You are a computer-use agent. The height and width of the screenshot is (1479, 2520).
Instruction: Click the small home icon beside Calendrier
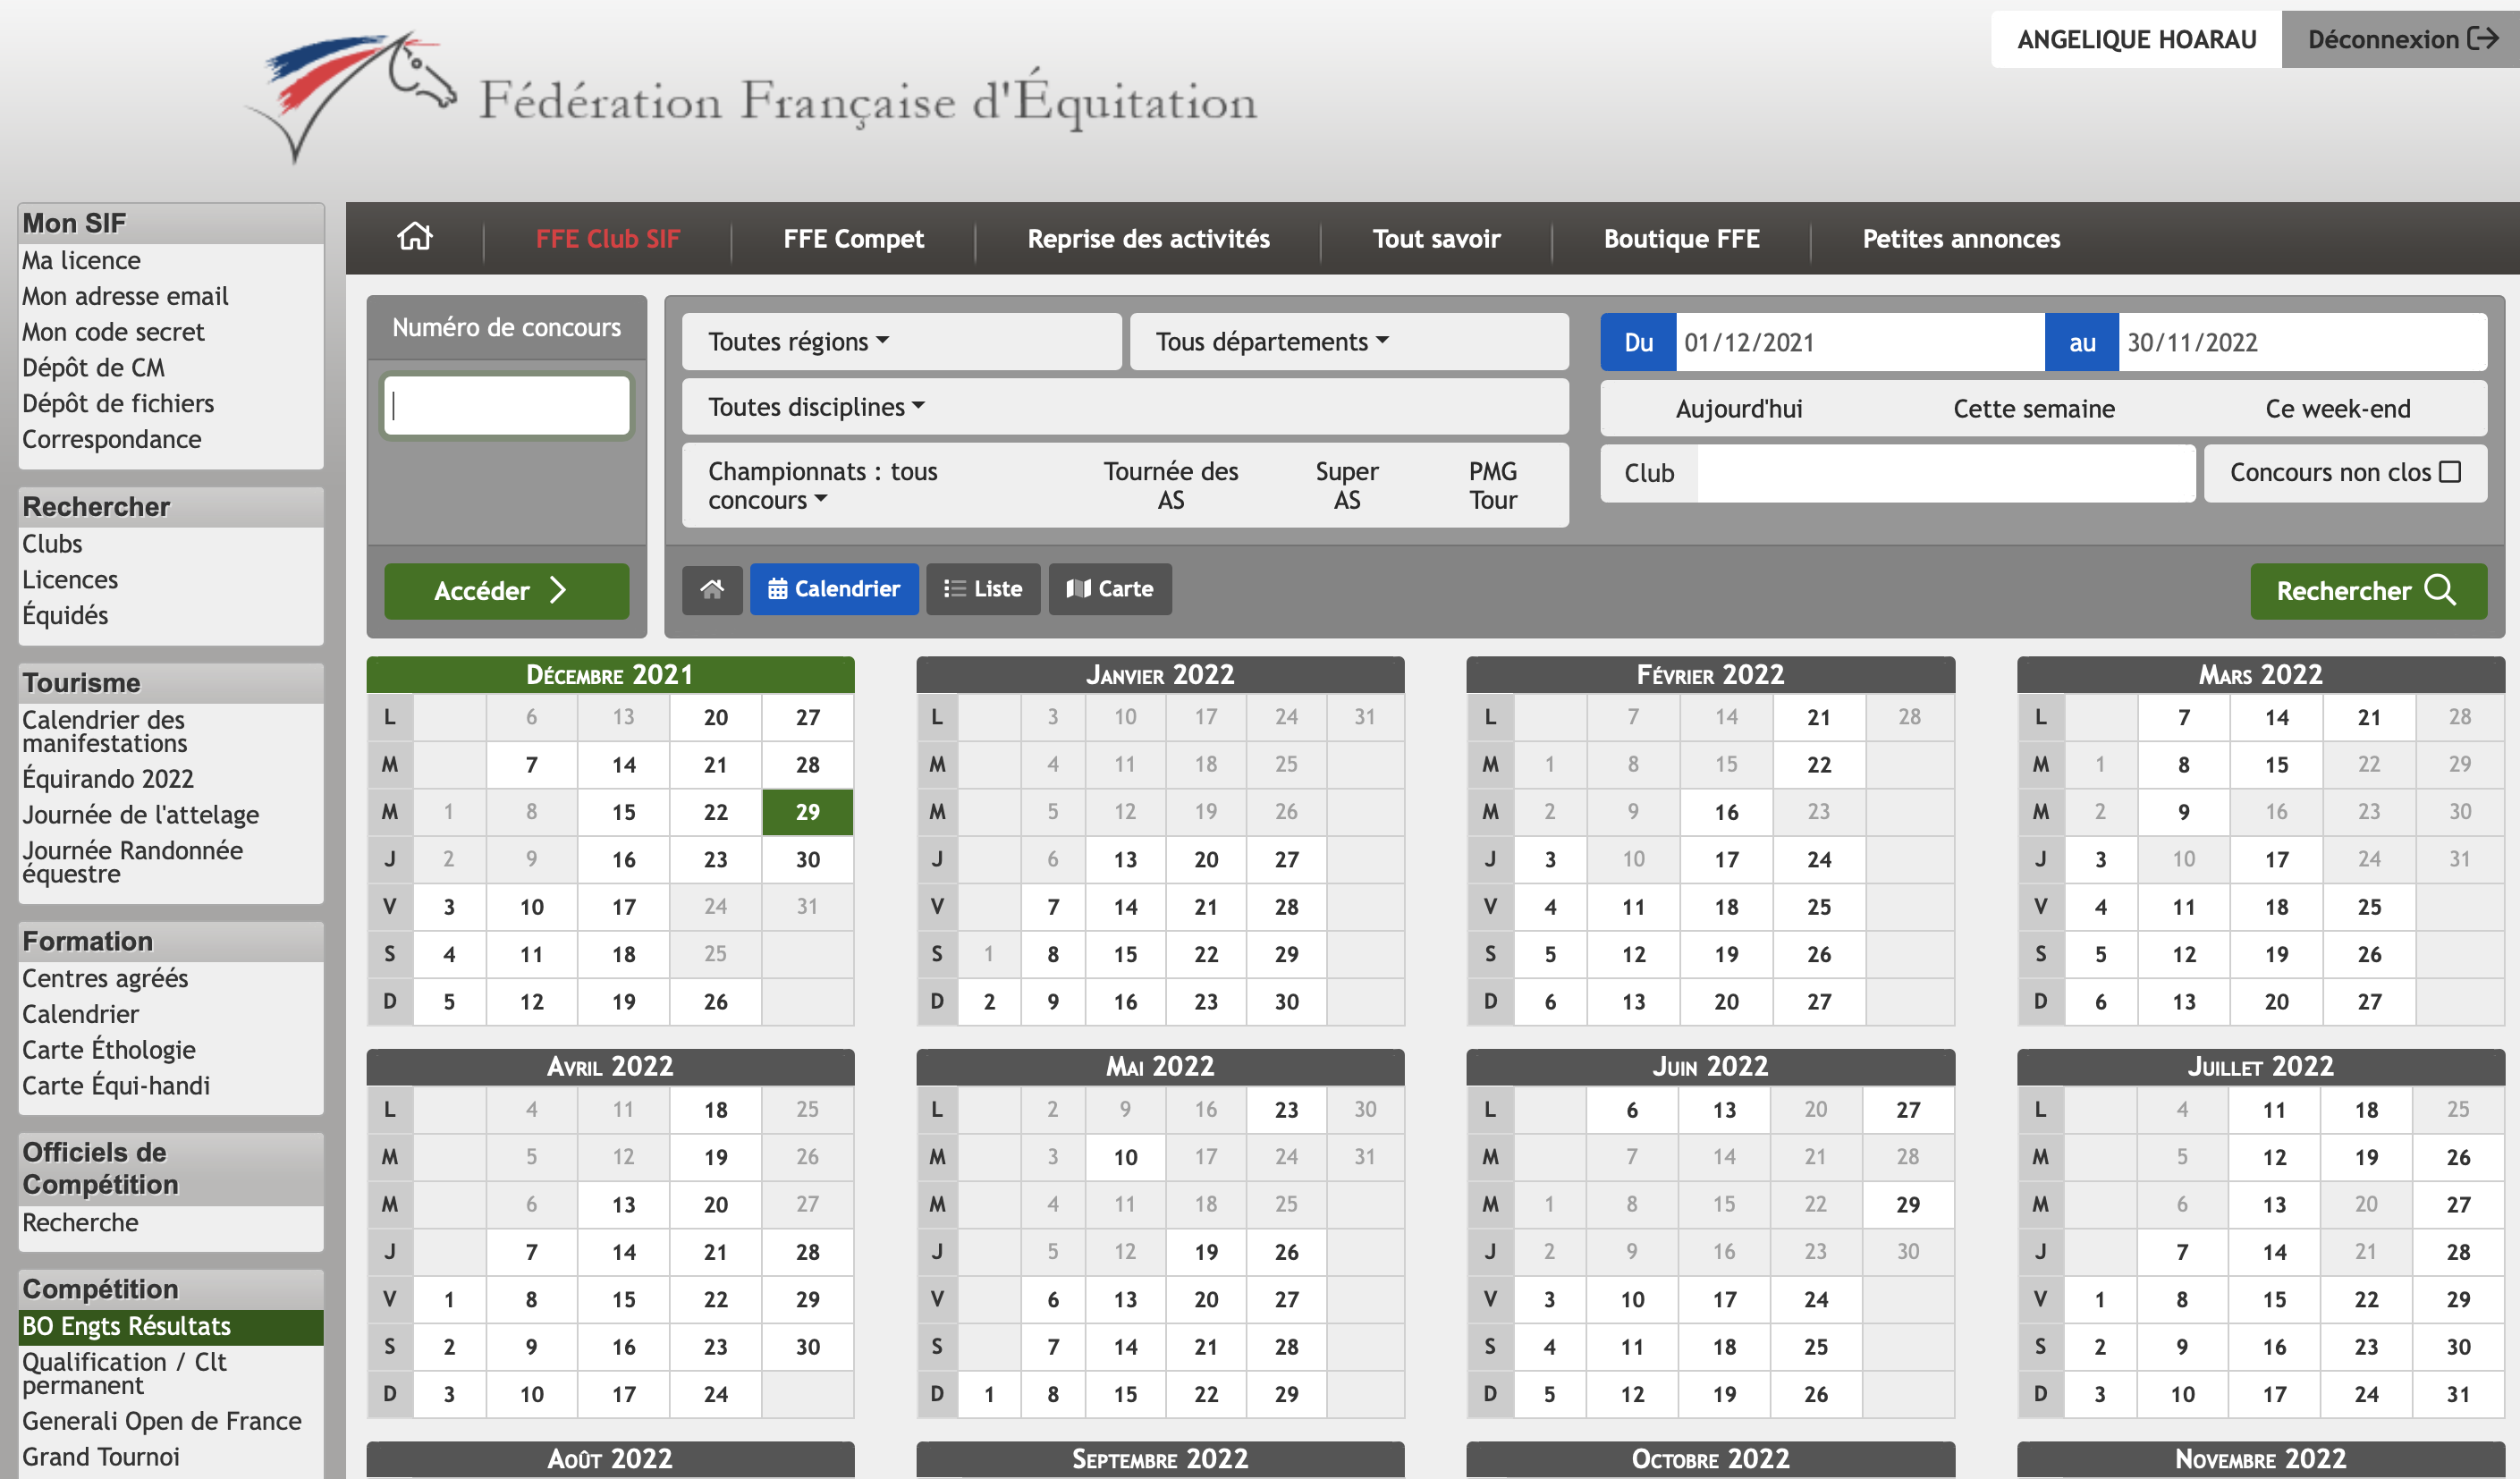click(x=712, y=589)
